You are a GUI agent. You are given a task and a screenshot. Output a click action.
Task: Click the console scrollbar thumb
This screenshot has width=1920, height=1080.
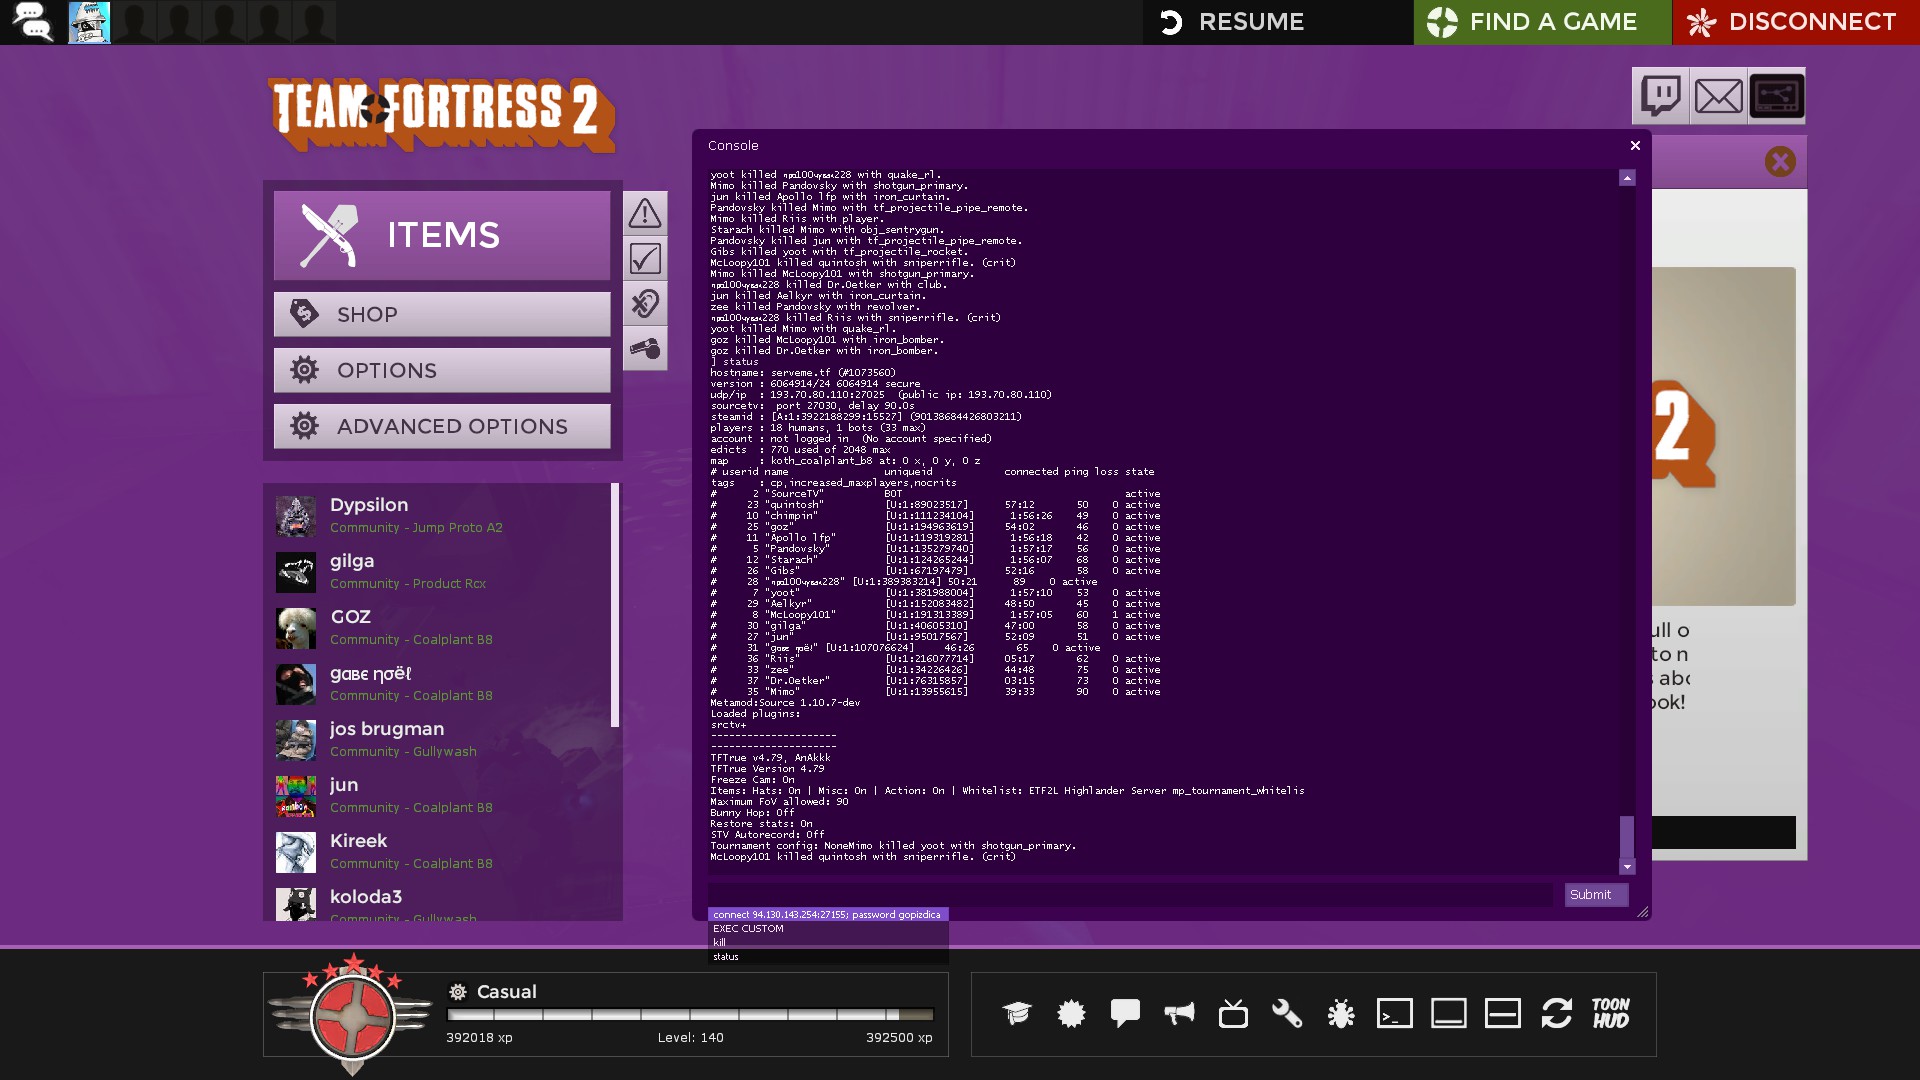1627,837
